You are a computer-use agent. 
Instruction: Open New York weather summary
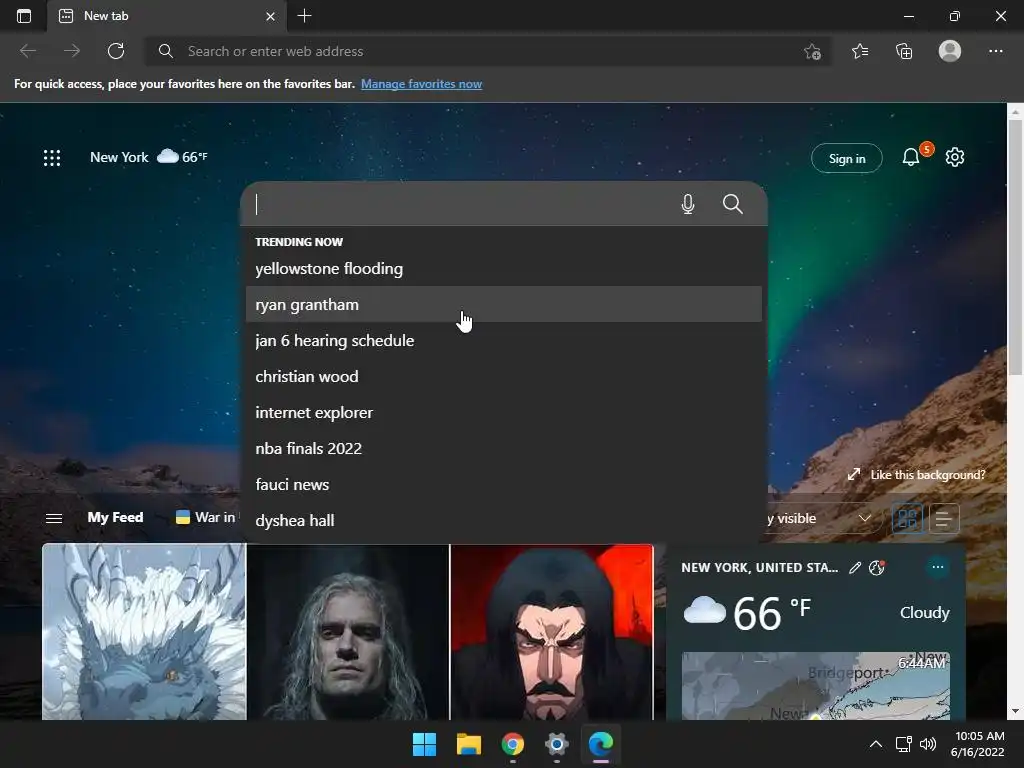(x=149, y=157)
